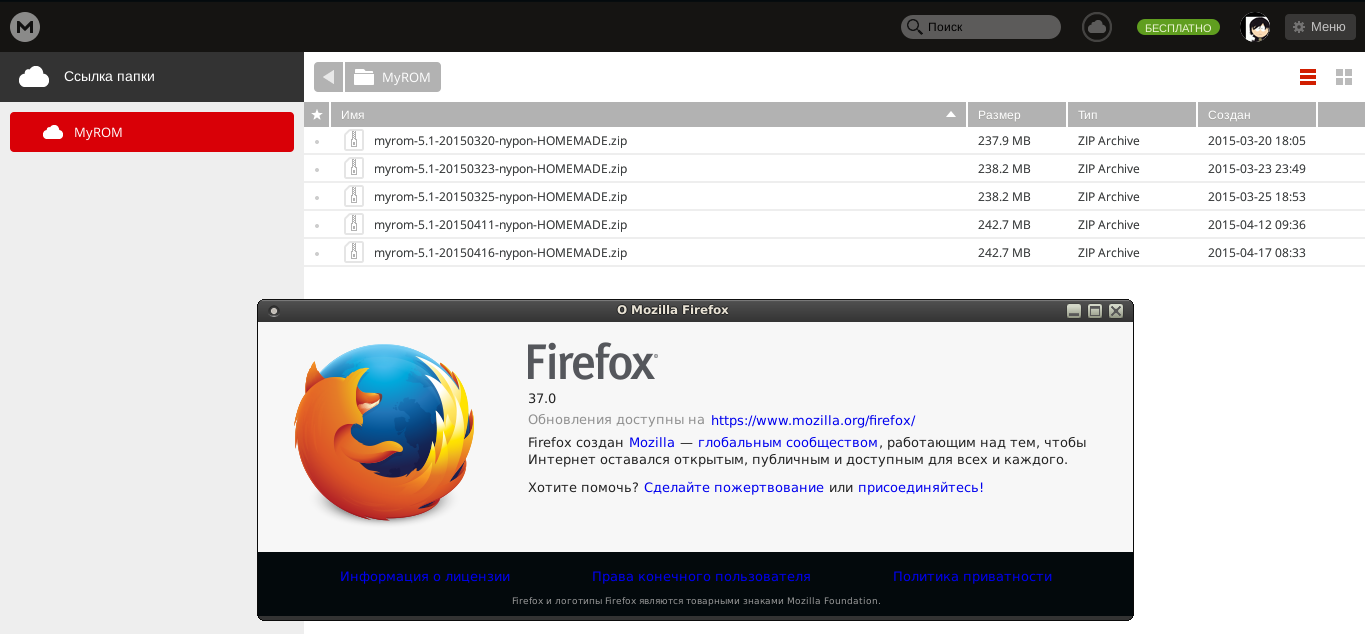This screenshot has width=1365, height=634.
Task: Select MyROM folder in sidebar
Action: [152, 132]
